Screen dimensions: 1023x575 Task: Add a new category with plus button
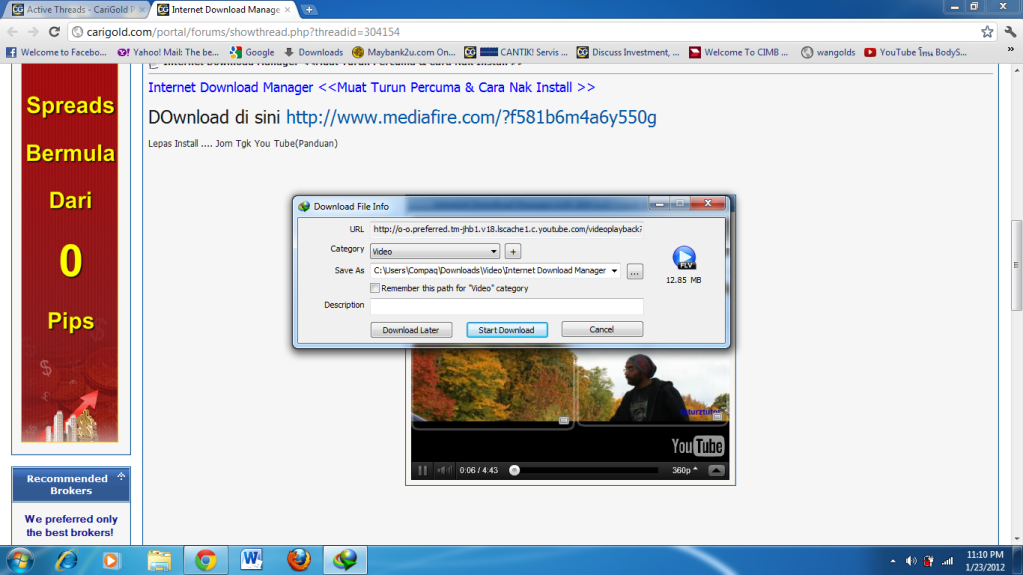coord(513,251)
